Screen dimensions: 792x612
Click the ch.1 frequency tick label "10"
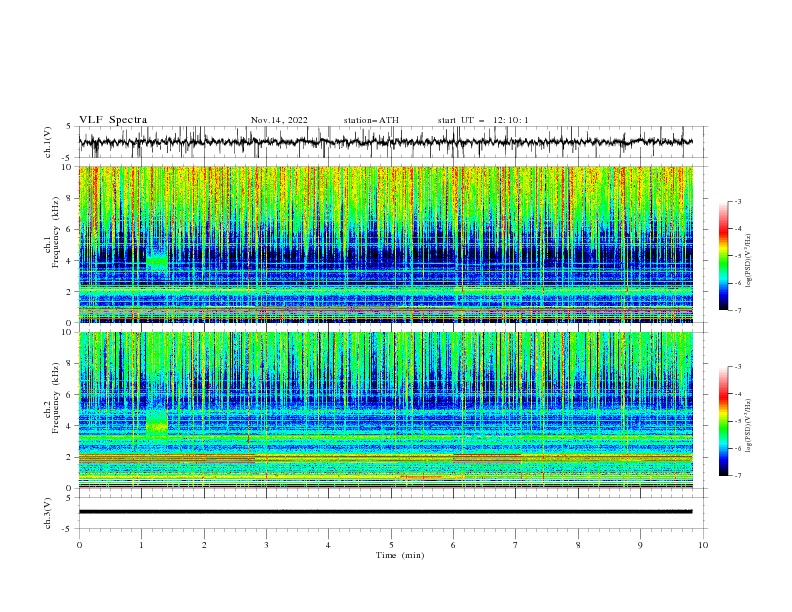coord(68,167)
